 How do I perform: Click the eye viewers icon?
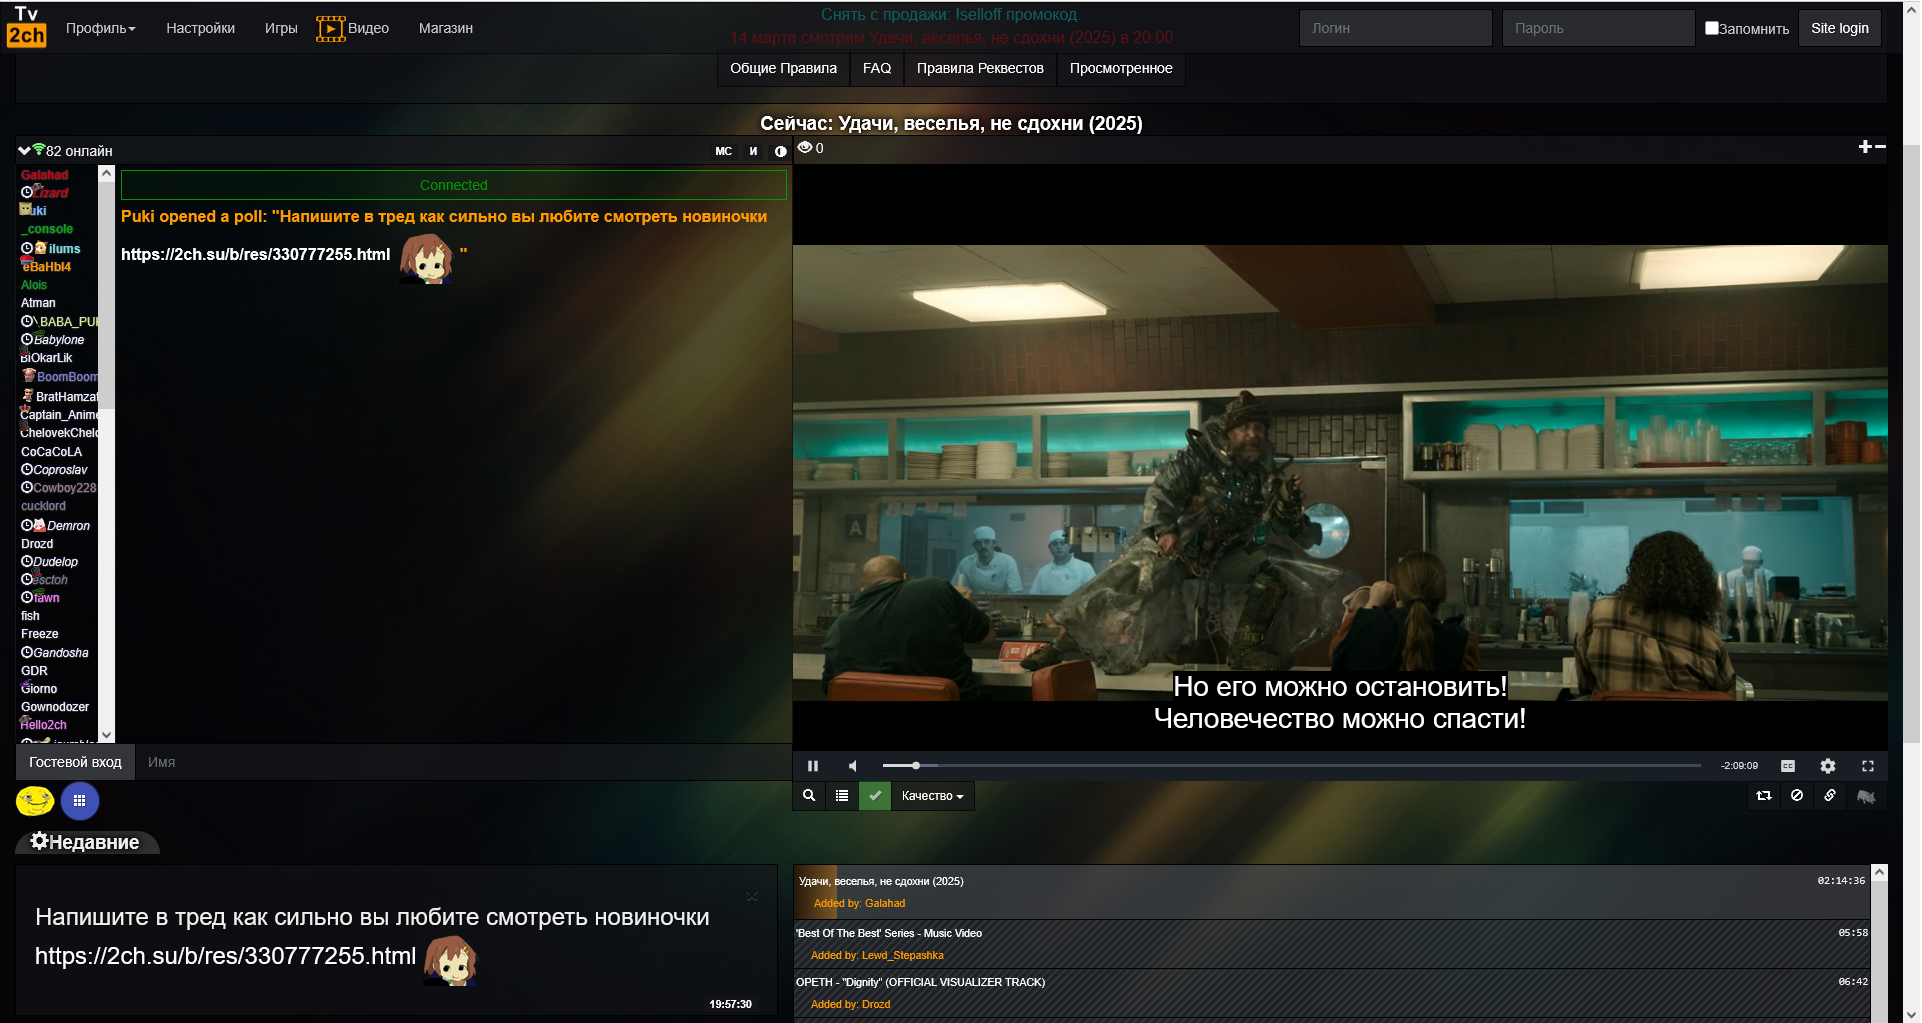click(805, 148)
